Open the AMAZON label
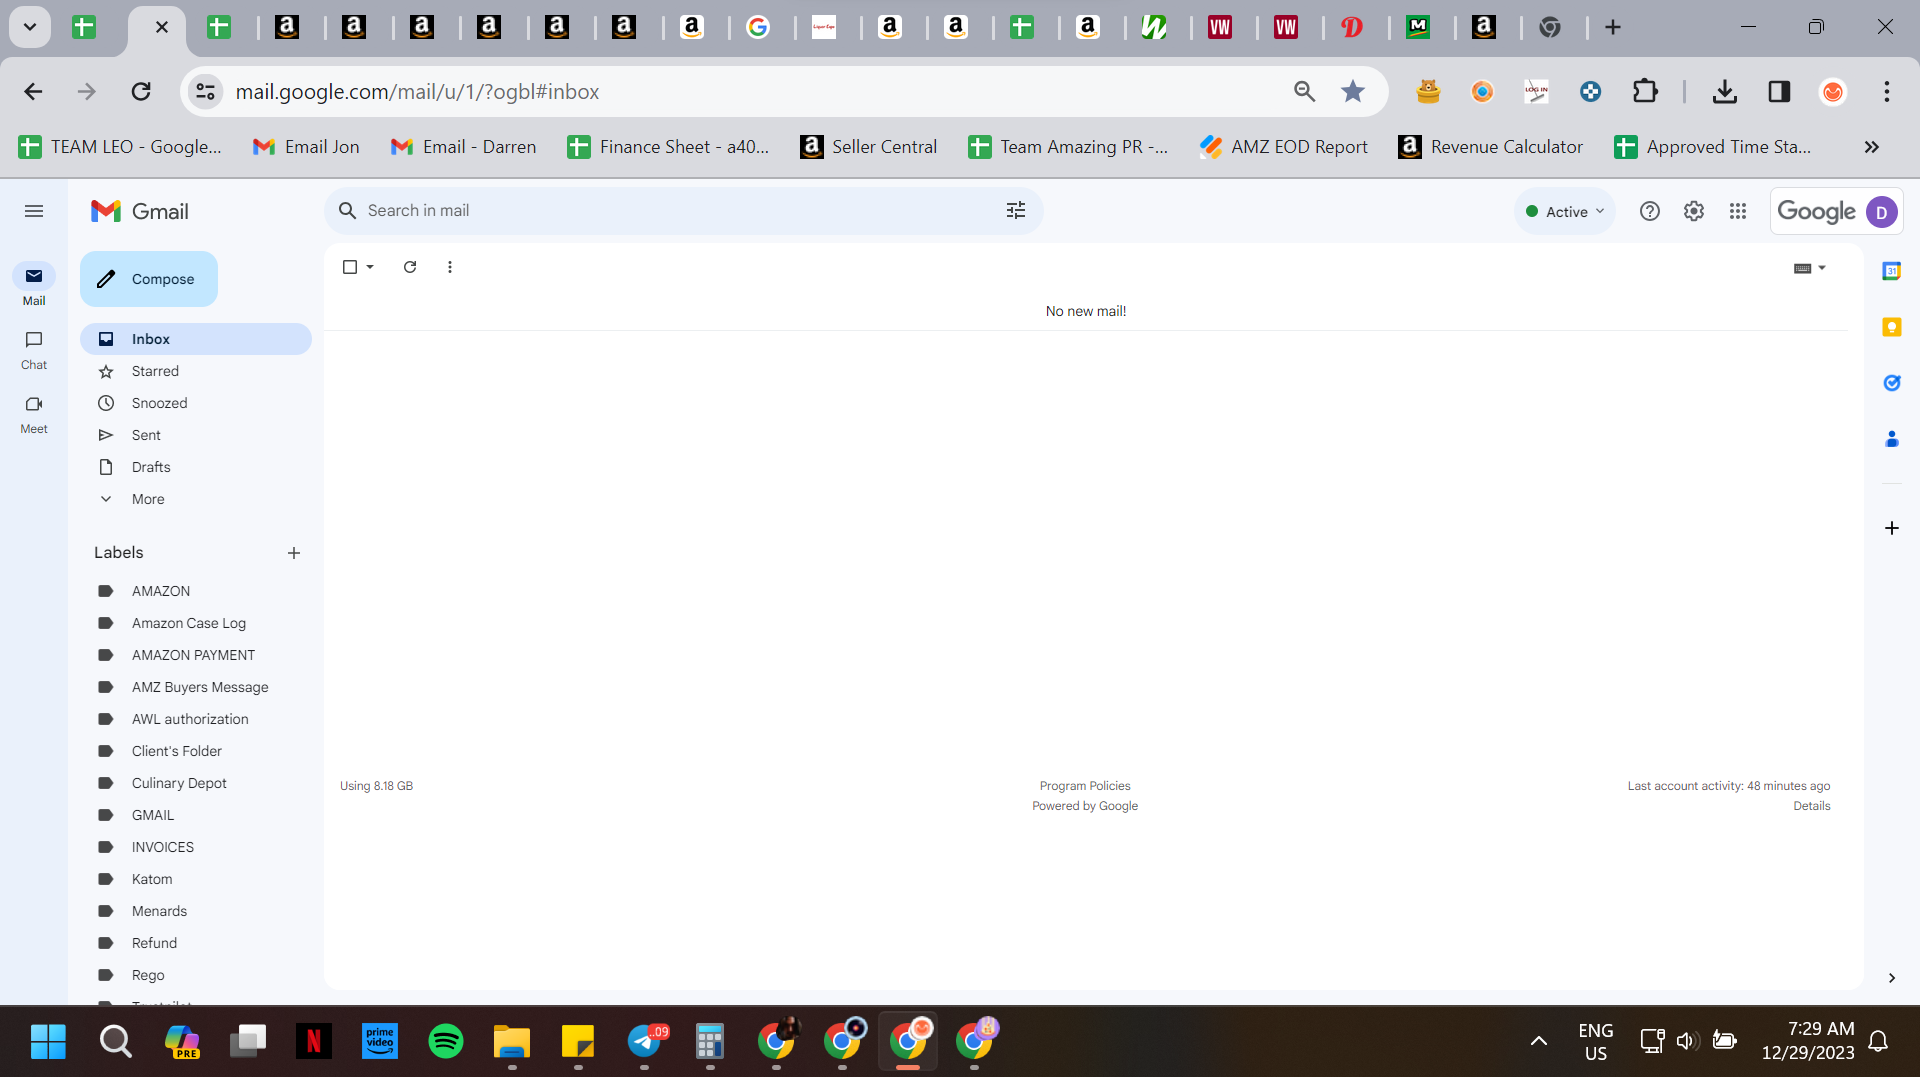 196,591
